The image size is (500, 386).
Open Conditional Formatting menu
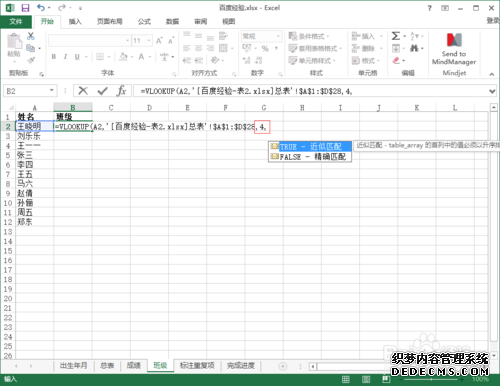point(309,36)
